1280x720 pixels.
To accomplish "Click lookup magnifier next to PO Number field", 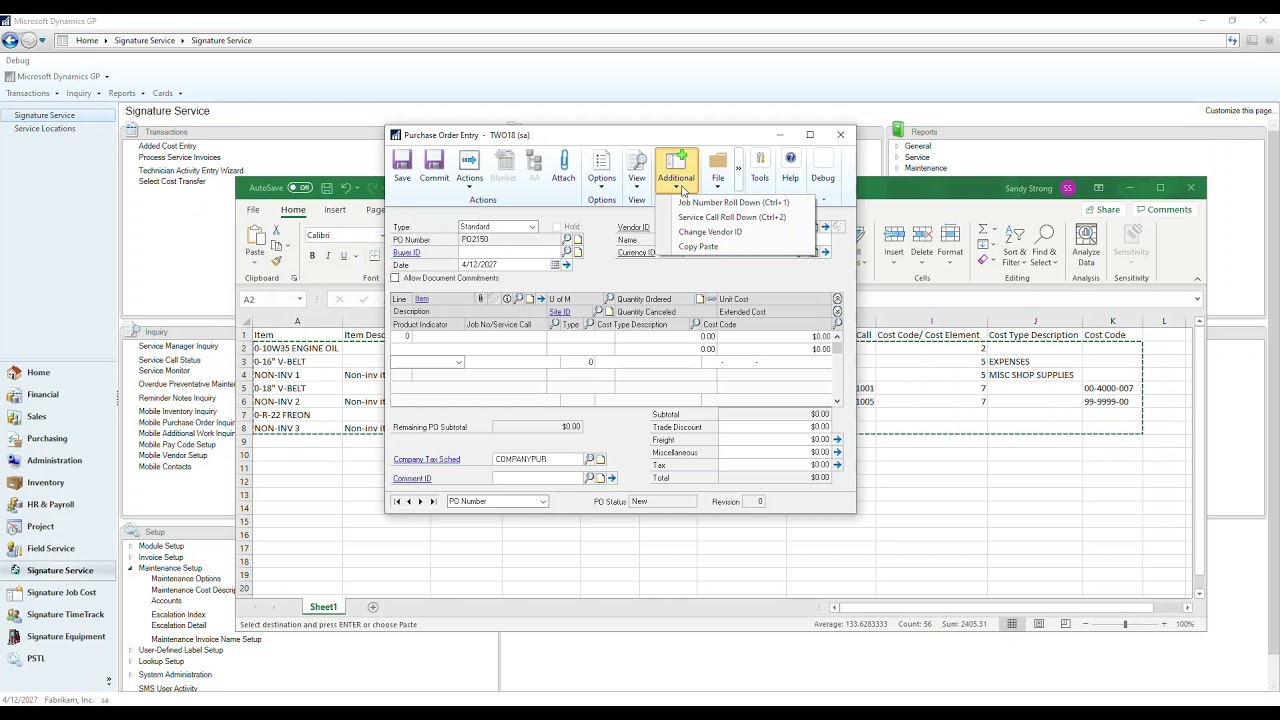I will pos(567,240).
